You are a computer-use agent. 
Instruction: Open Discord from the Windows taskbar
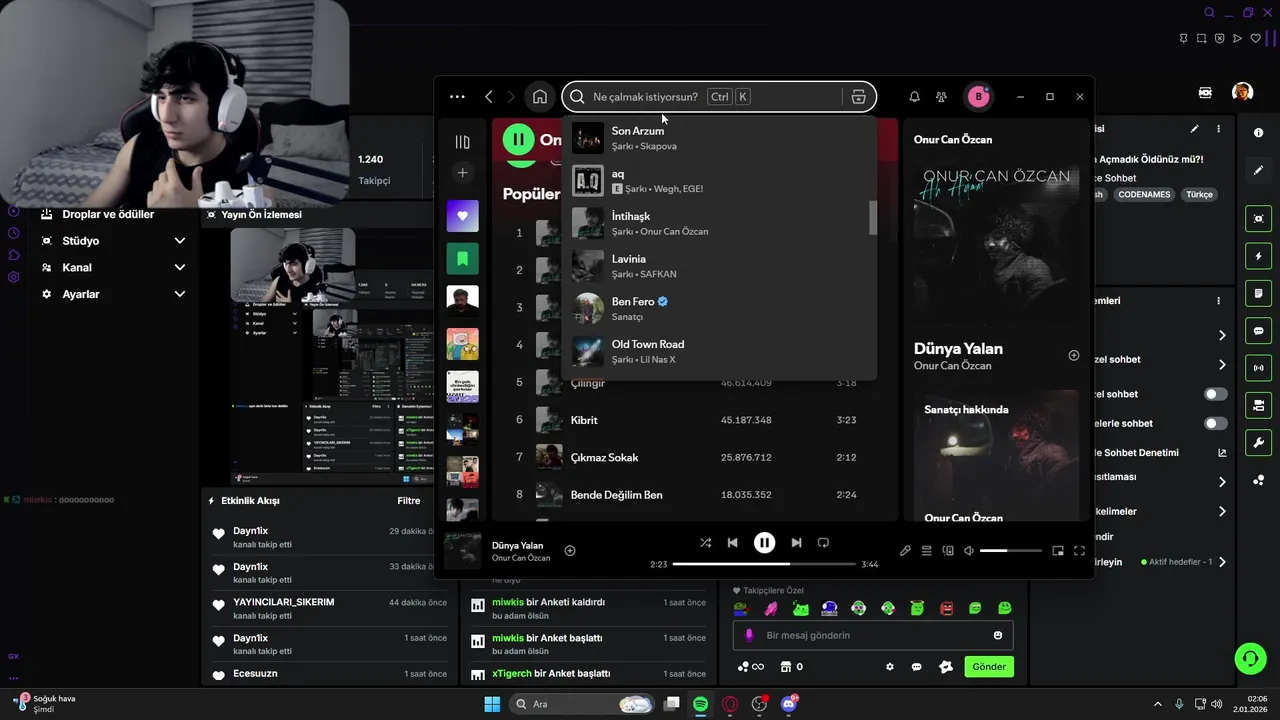[x=789, y=704]
